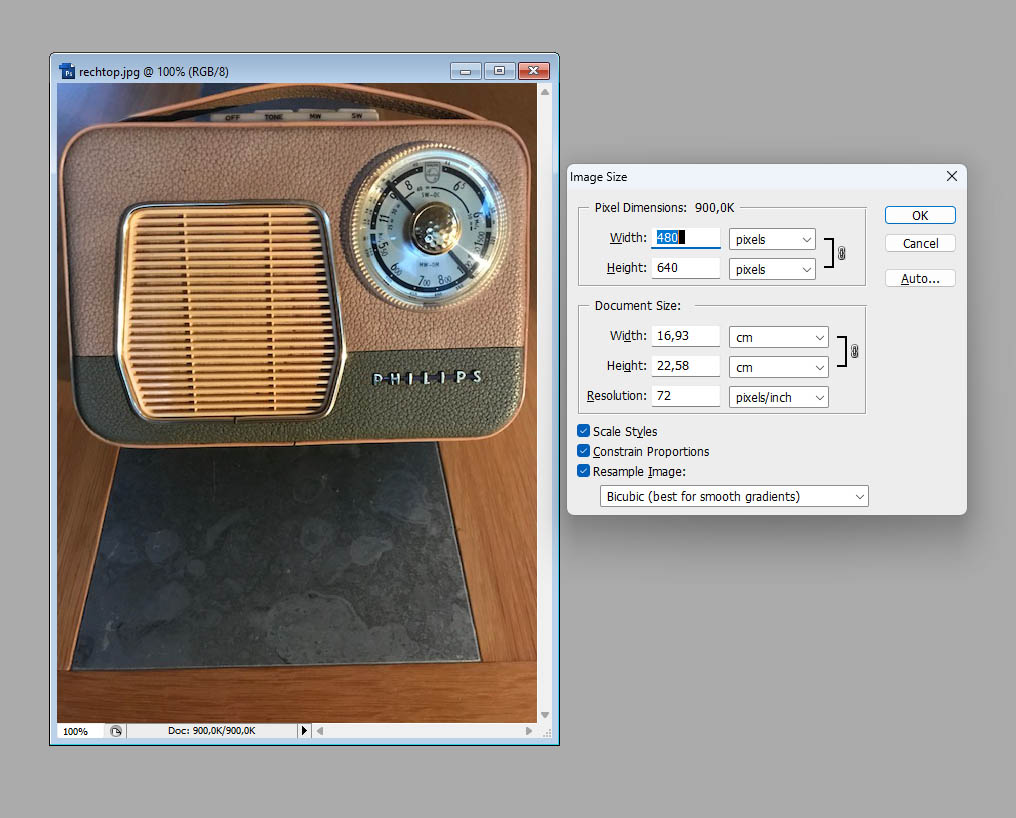This screenshot has height=818, width=1016.
Task: Open the pixel Width units dropdown
Action: click(772, 240)
